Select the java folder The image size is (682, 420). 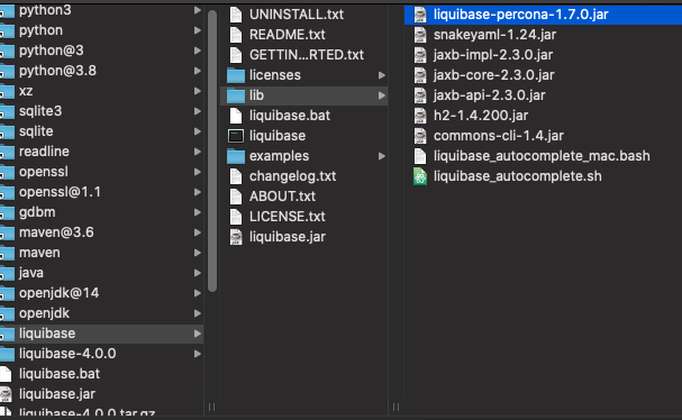(x=102, y=273)
